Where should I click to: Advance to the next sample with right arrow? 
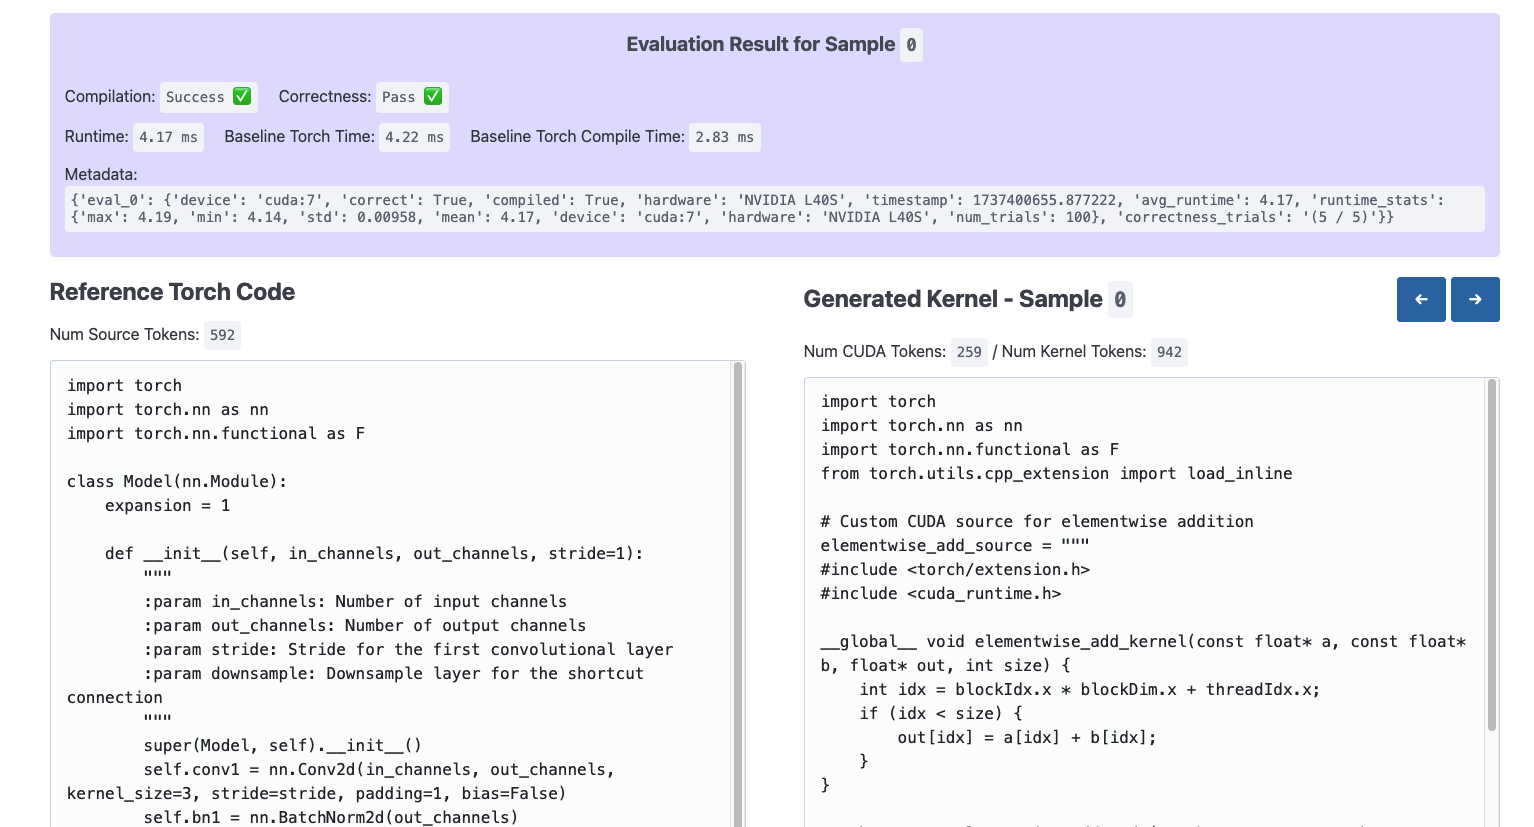[x=1475, y=299]
